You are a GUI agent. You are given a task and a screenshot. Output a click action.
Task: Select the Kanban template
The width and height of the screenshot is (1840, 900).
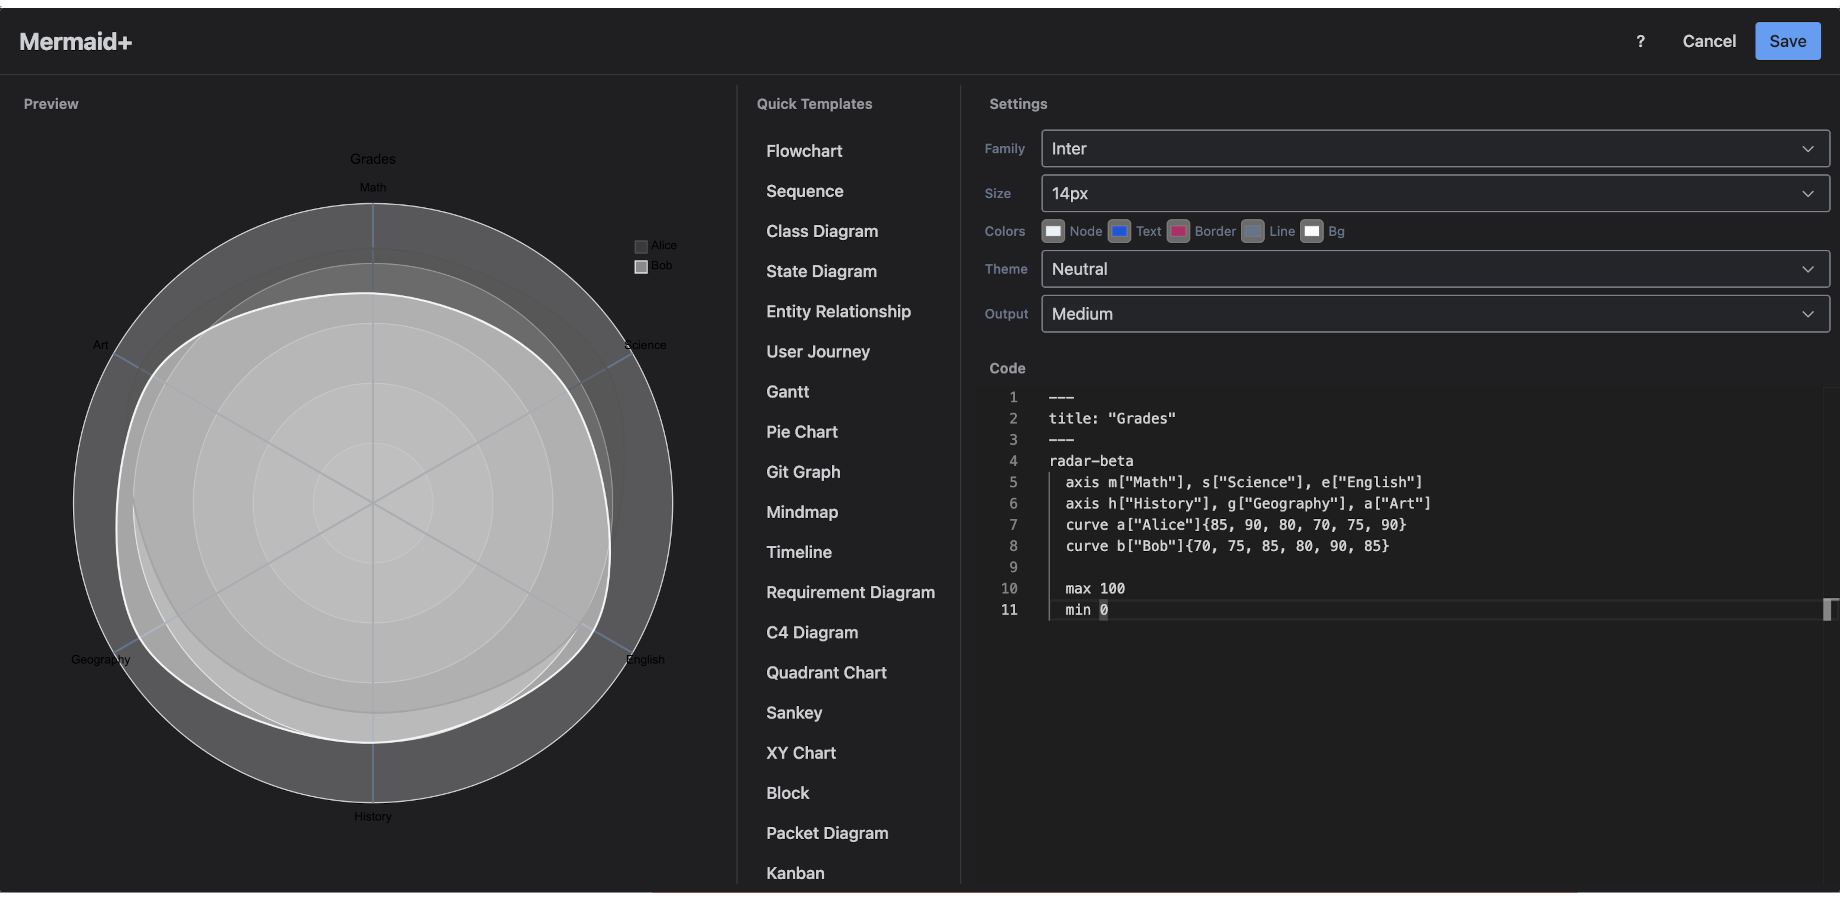pos(795,872)
